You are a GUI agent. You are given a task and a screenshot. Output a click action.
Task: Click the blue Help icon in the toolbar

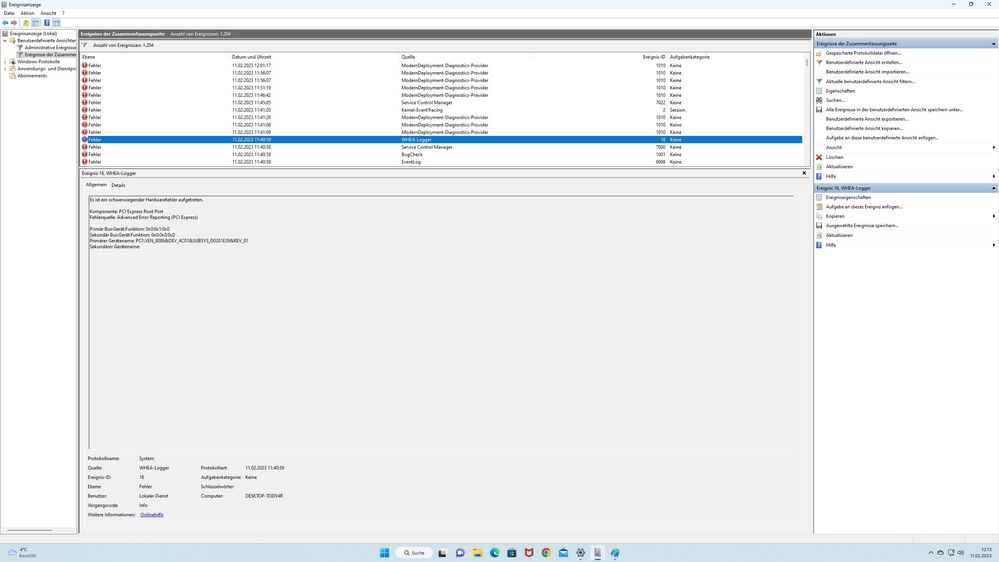(46, 22)
